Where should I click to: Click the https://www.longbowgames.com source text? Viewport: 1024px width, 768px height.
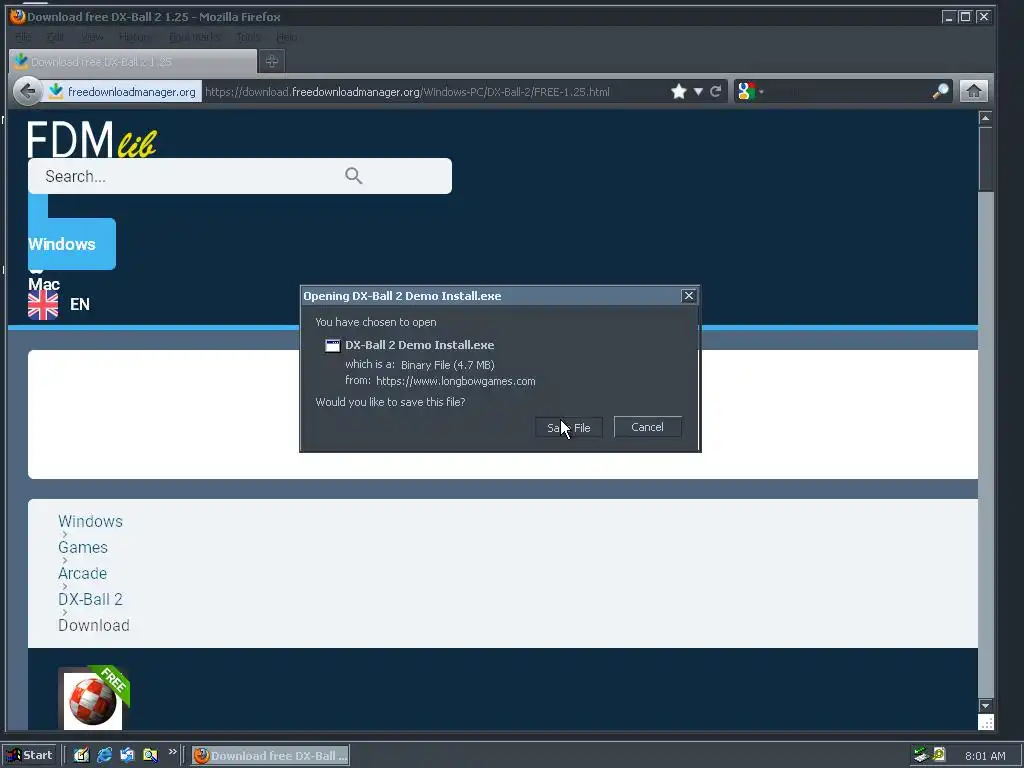pyautogui.click(x=456, y=381)
